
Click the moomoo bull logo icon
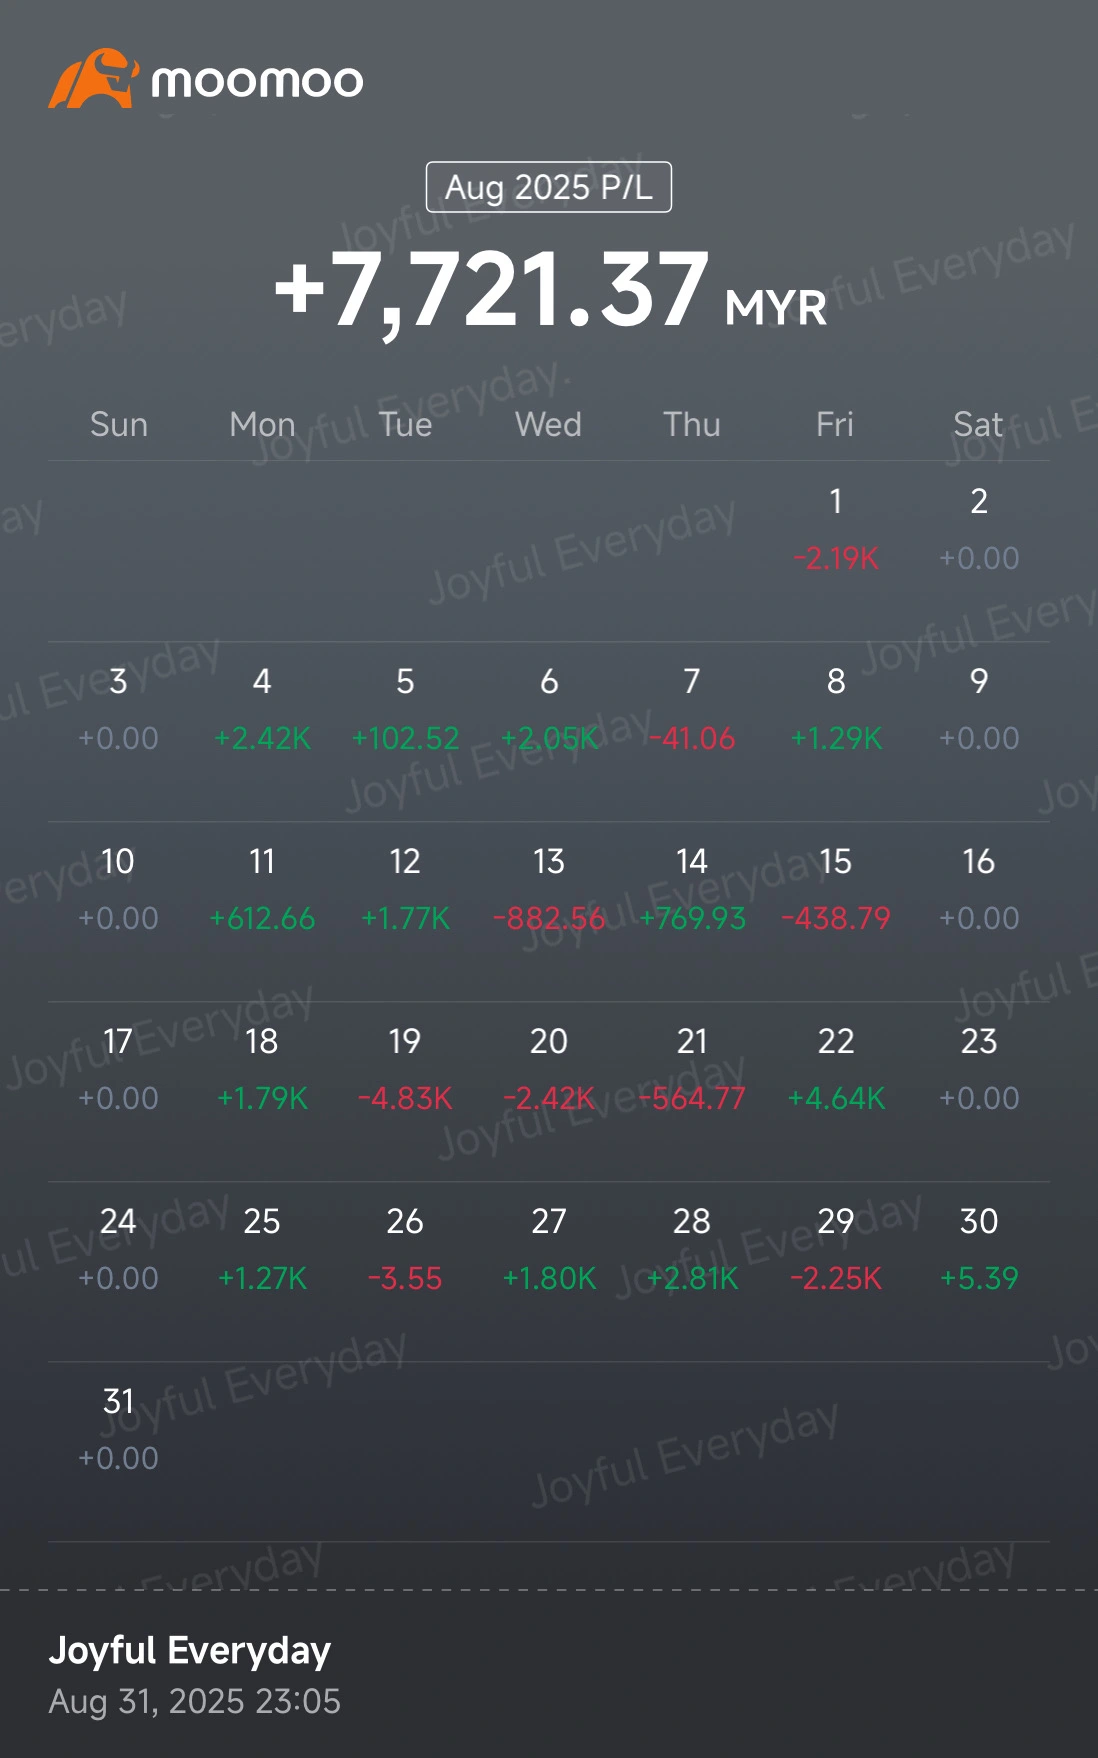click(93, 79)
